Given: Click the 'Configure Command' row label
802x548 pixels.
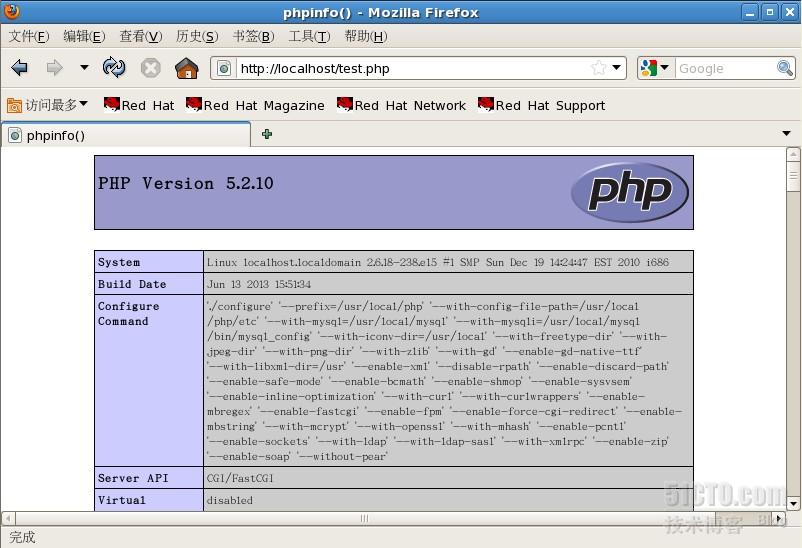Looking at the screenshot, I should coord(128,314).
